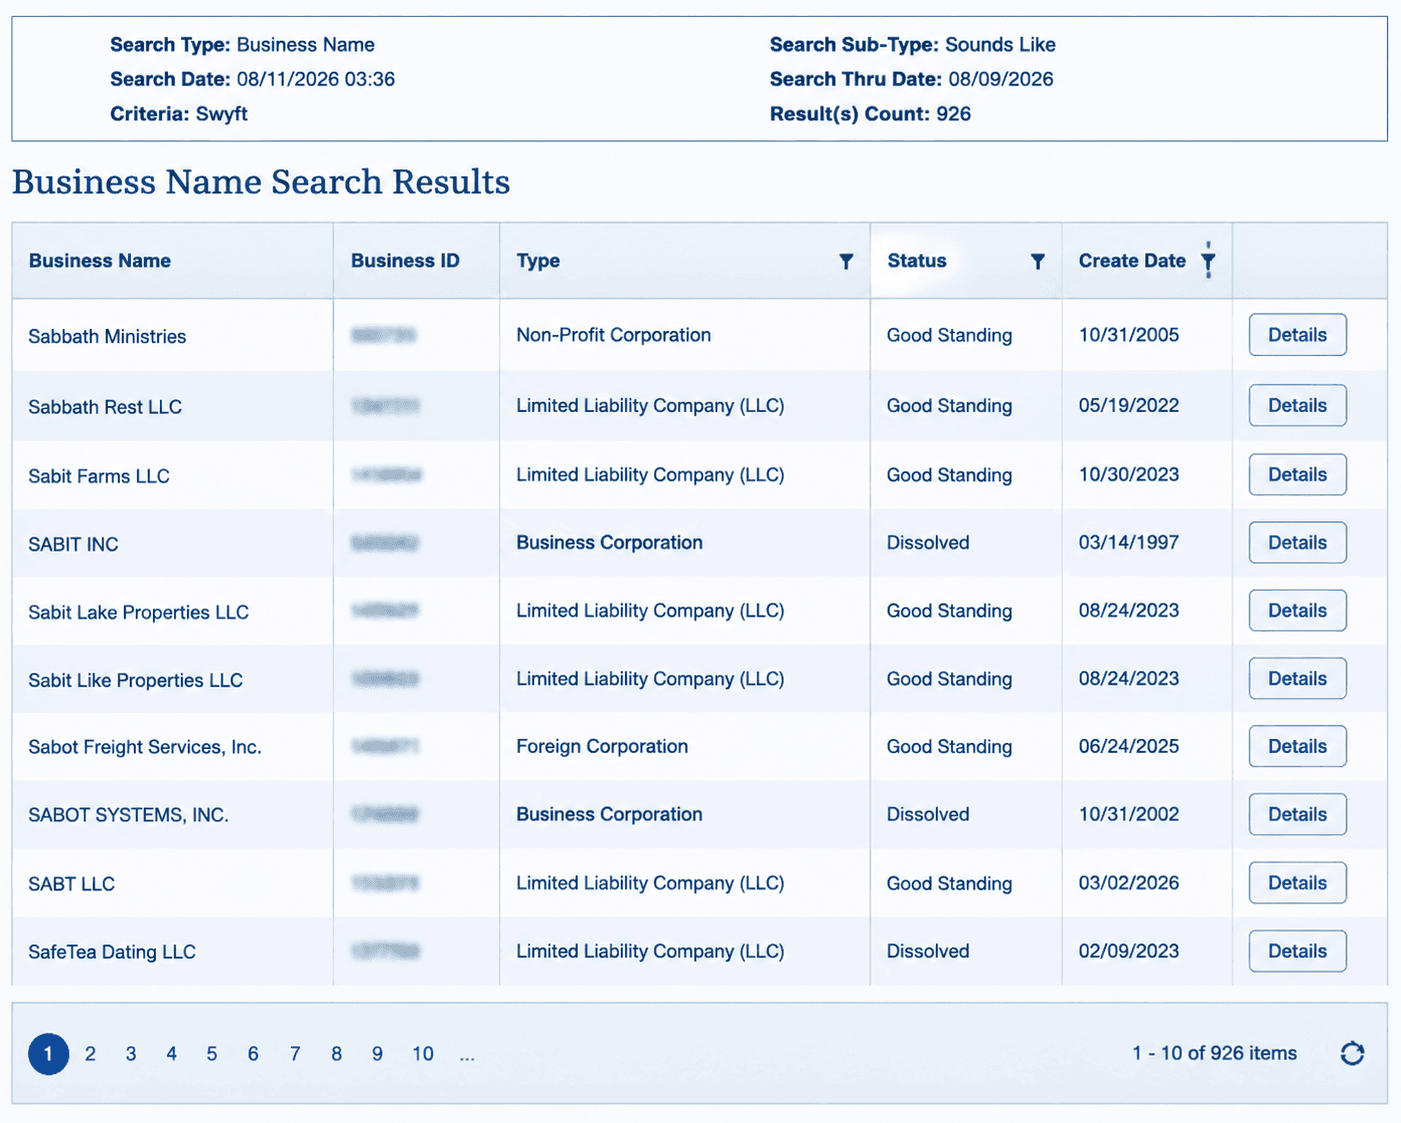Image resolution: width=1401 pixels, height=1123 pixels.
Task: Click the create date 10/31/2005
Action: coord(1128,335)
